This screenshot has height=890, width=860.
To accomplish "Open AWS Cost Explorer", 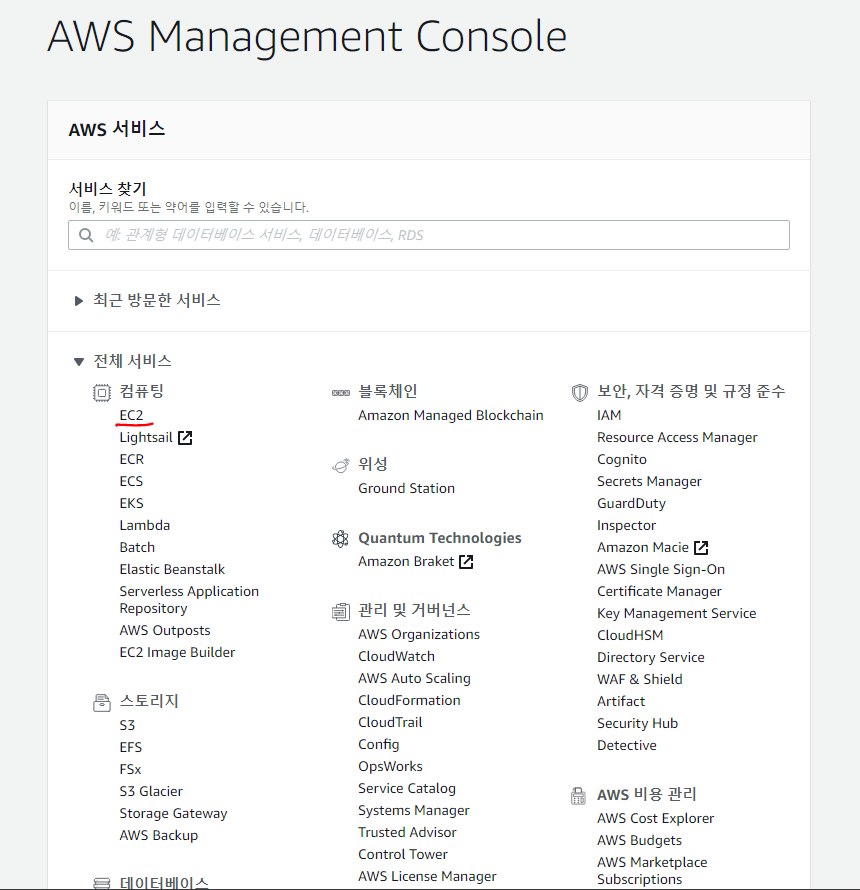I will pos(656,819).
